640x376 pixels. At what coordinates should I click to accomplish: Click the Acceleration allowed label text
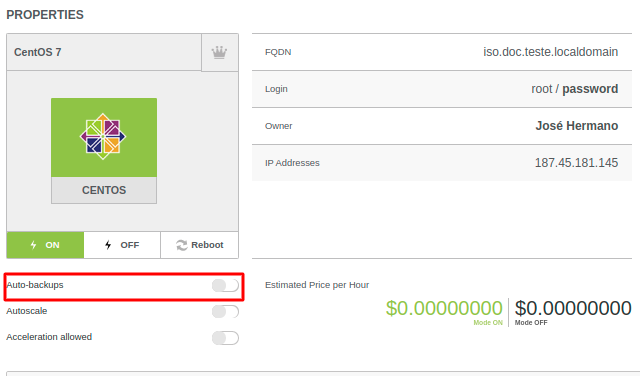click(x=49, y=337)
